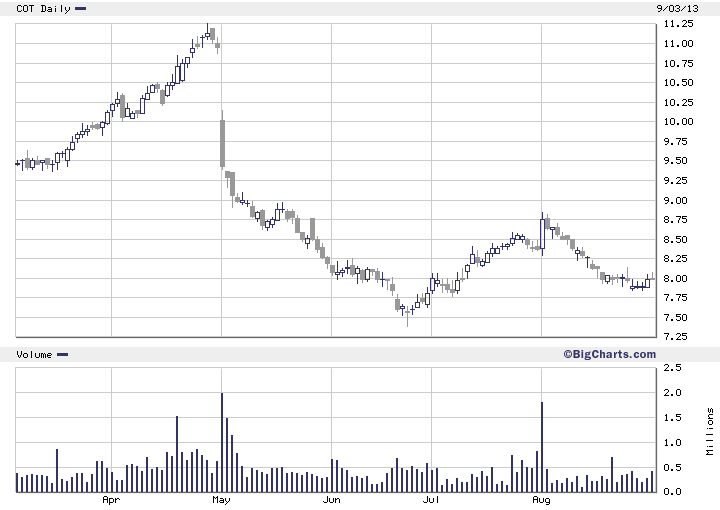Click the 7.75 price axis label
Image resolution: width=720 pixels, height=510 pixels.
(x=675, y=297)
